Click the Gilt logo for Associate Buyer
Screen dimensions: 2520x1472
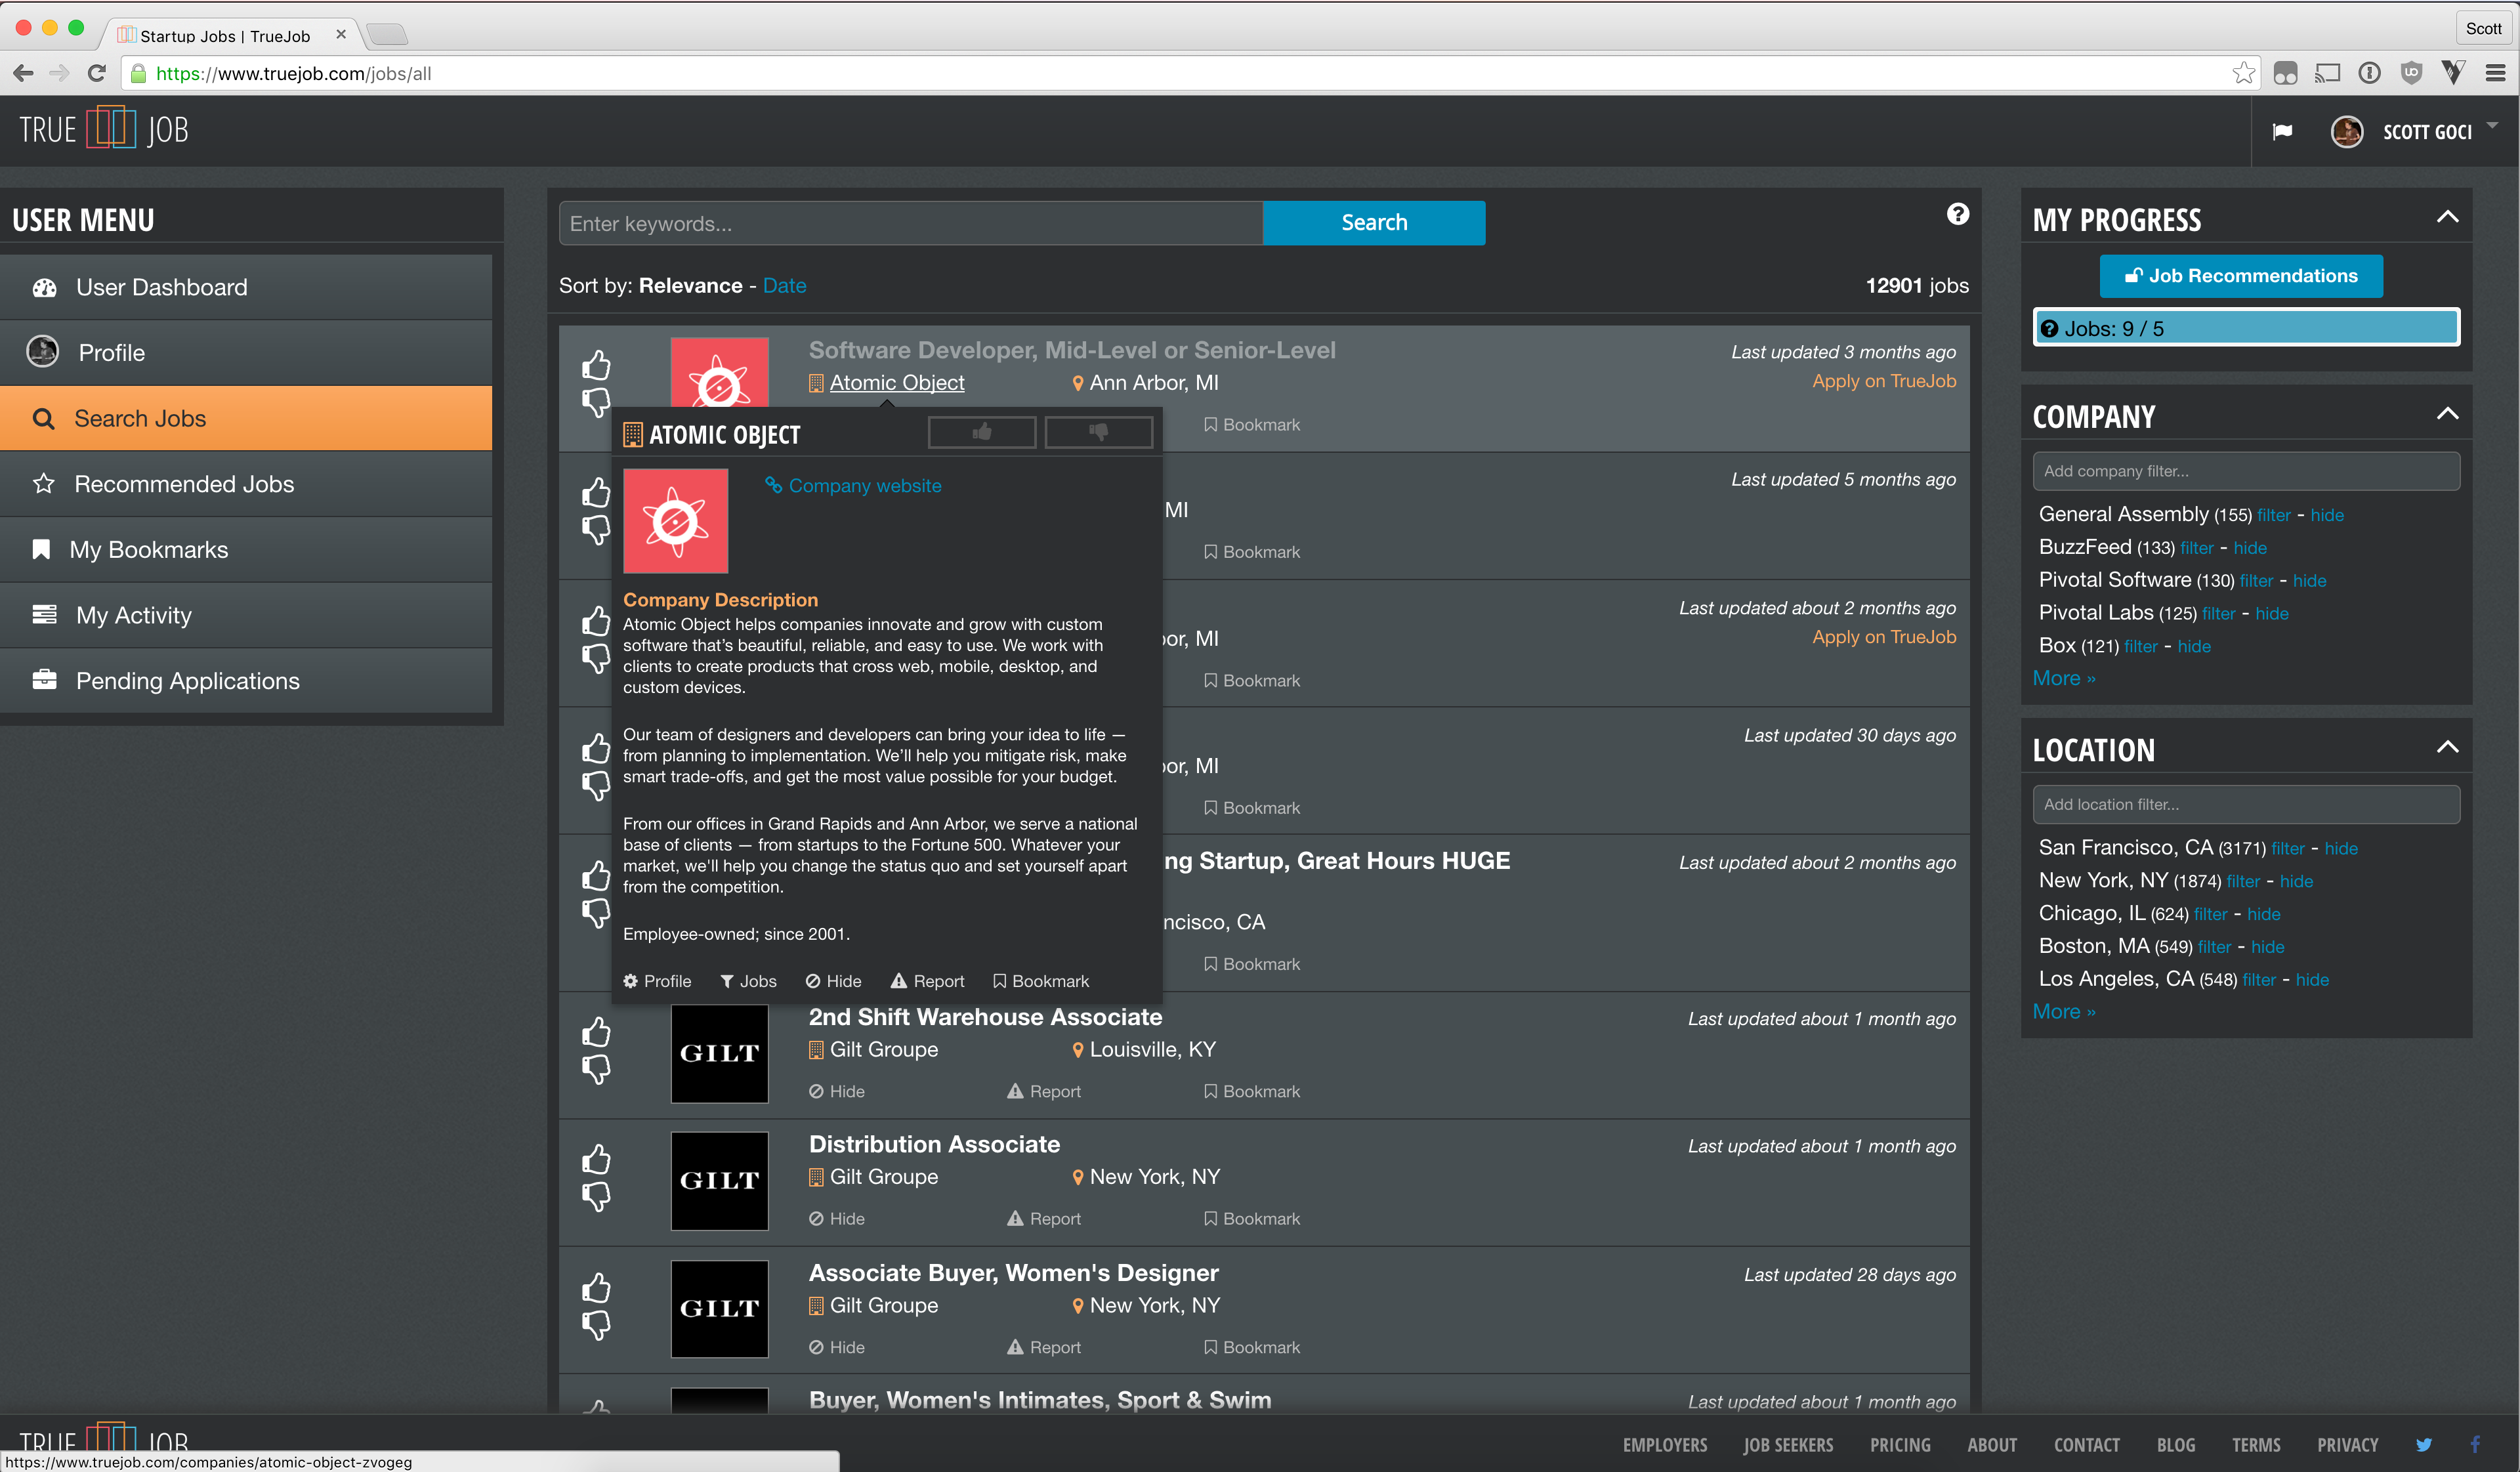tap(719, 1308)
